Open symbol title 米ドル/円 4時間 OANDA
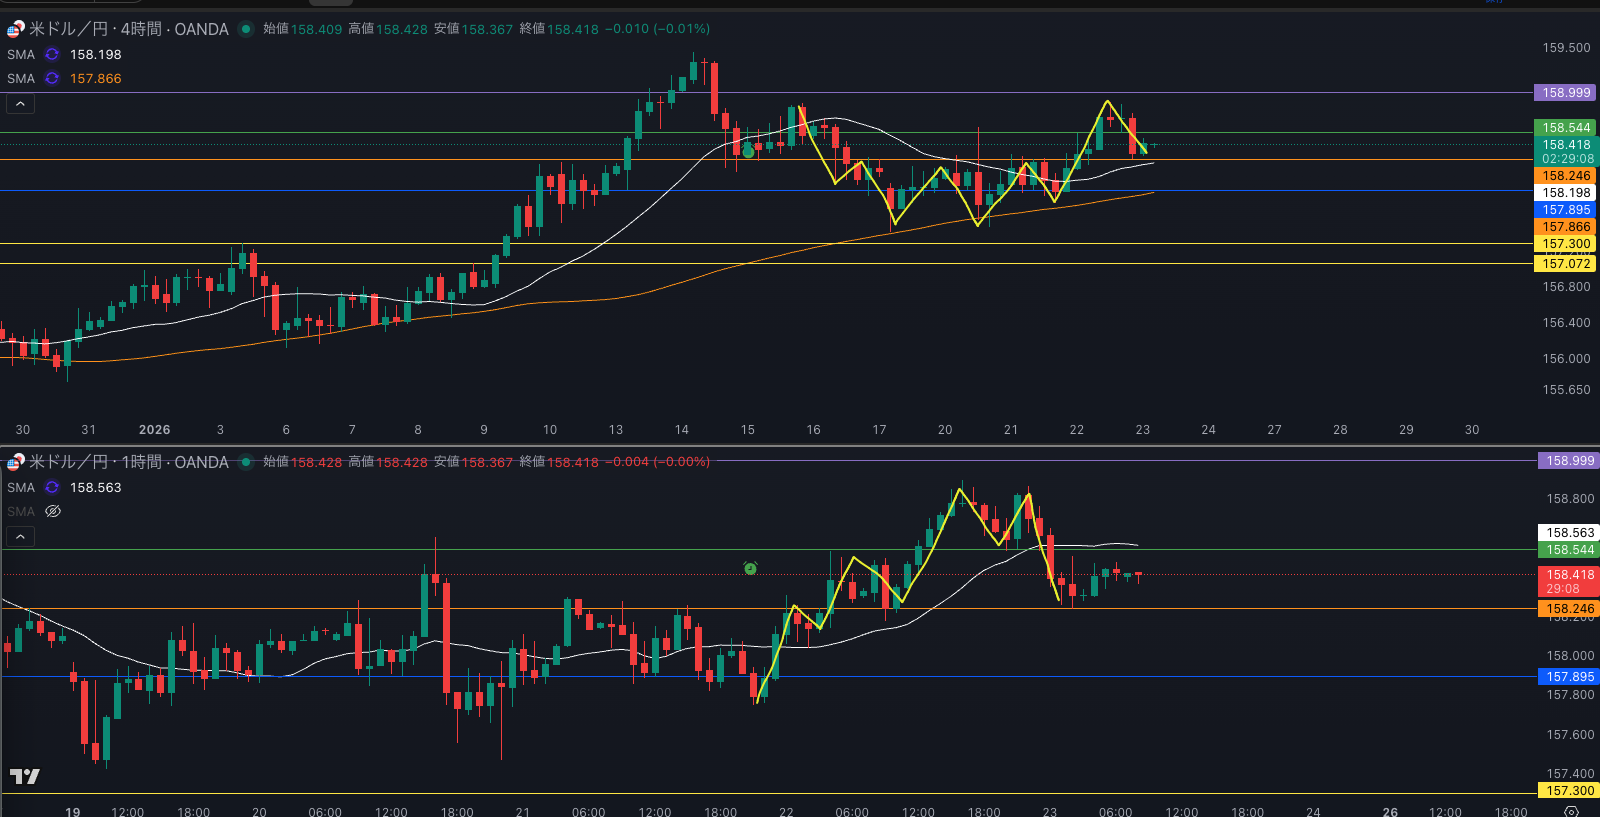 (x=128, y=29)
